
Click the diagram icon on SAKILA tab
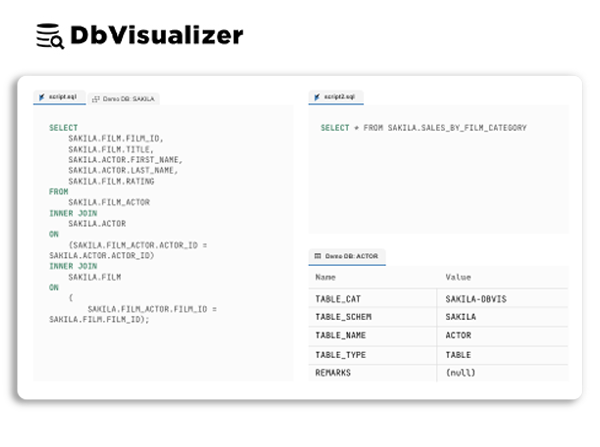click(x=96, y=99)
